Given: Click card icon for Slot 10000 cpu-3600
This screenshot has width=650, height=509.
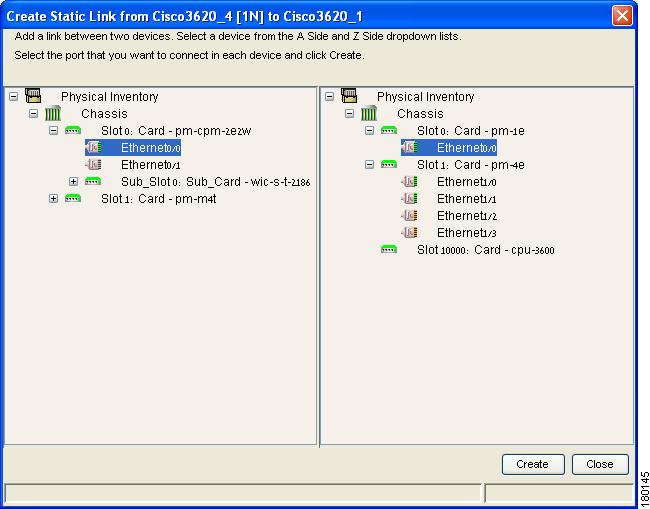Looking at the screenshot, I should point(389,249).
